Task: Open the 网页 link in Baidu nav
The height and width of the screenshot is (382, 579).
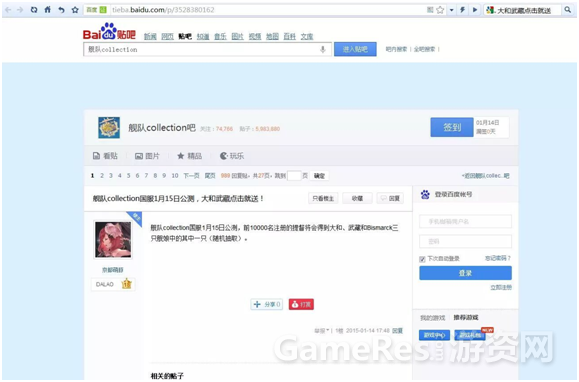Action: click(167, 36)
